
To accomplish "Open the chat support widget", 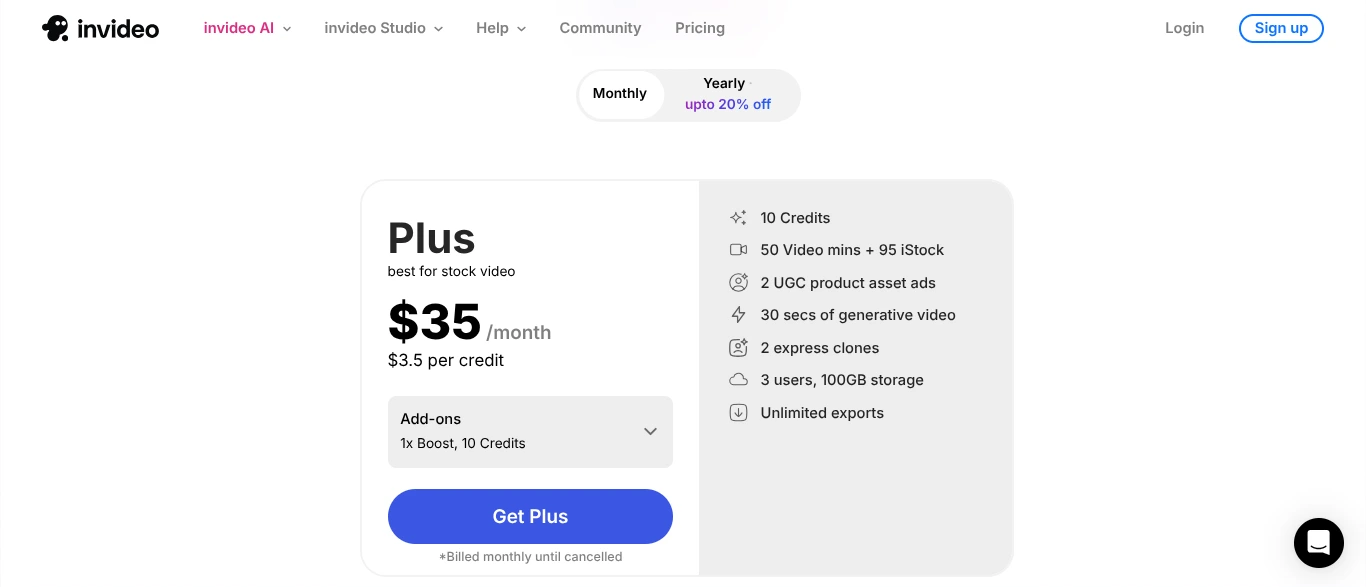I will [x=1318, y=543].
